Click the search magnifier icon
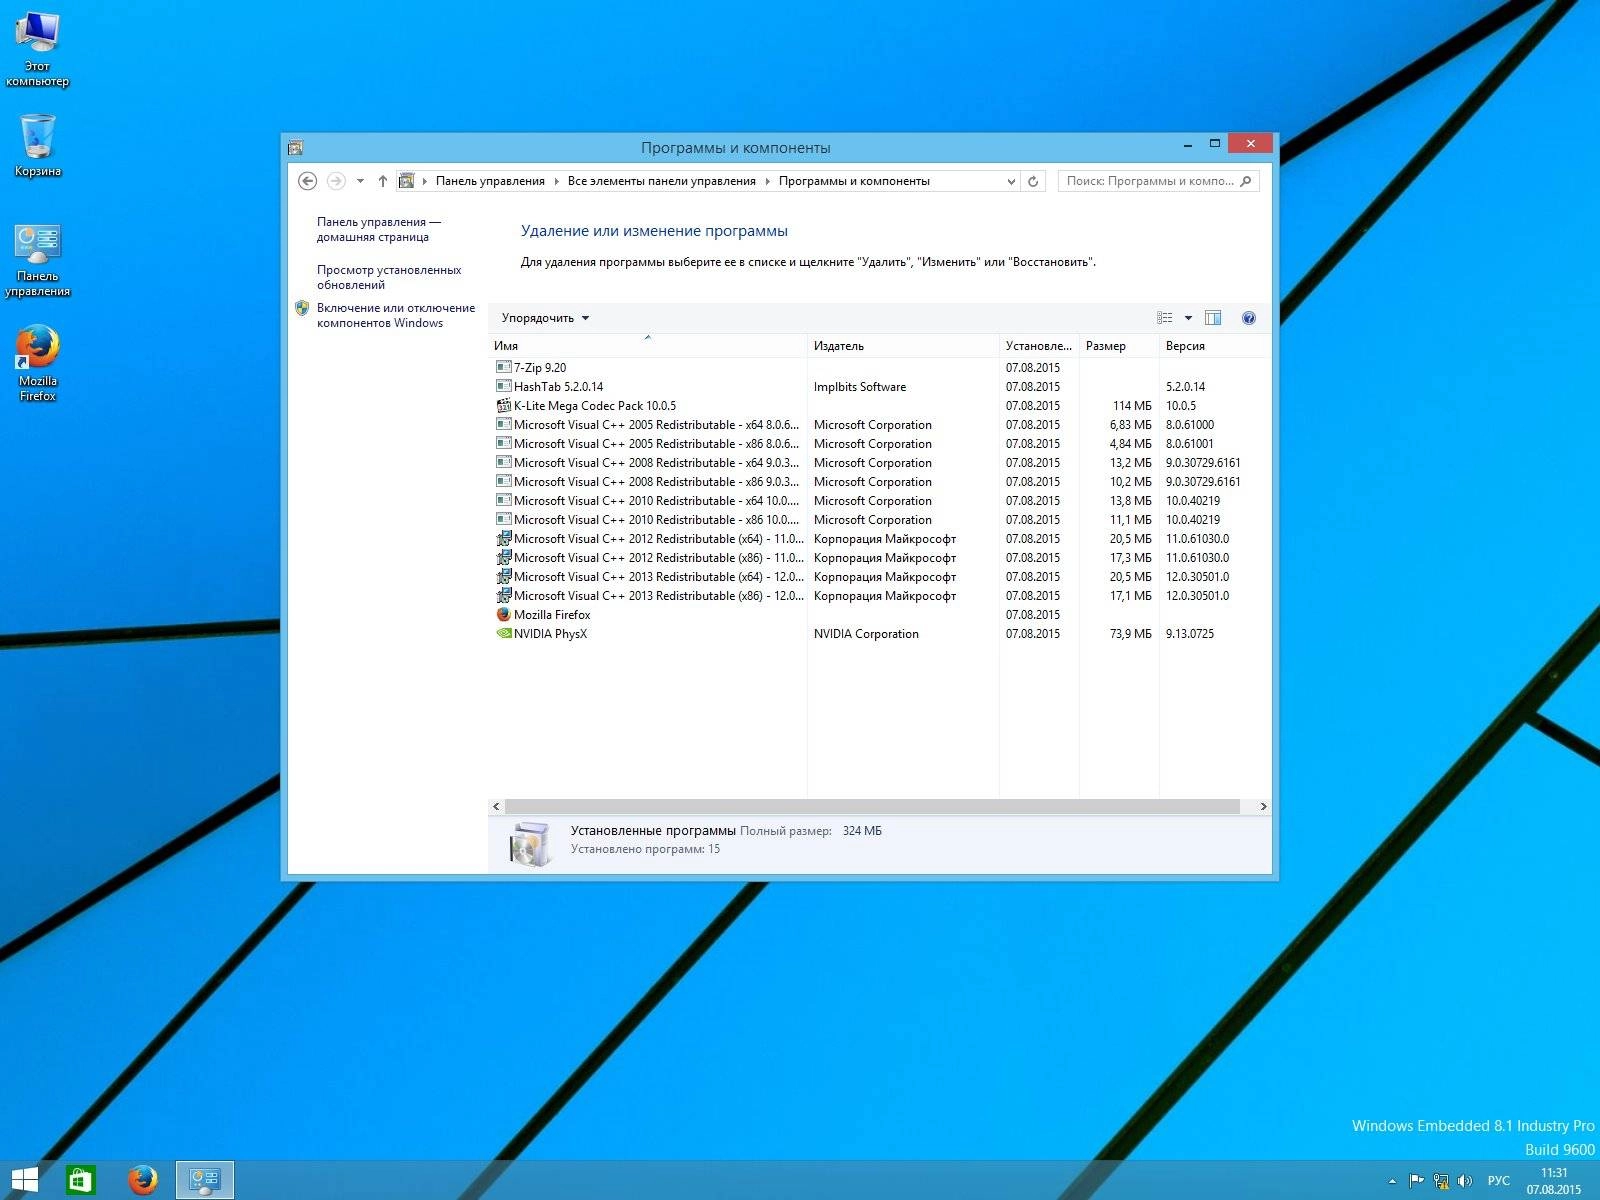The image size is (1600, 1200). click(x=1245, y=181)
